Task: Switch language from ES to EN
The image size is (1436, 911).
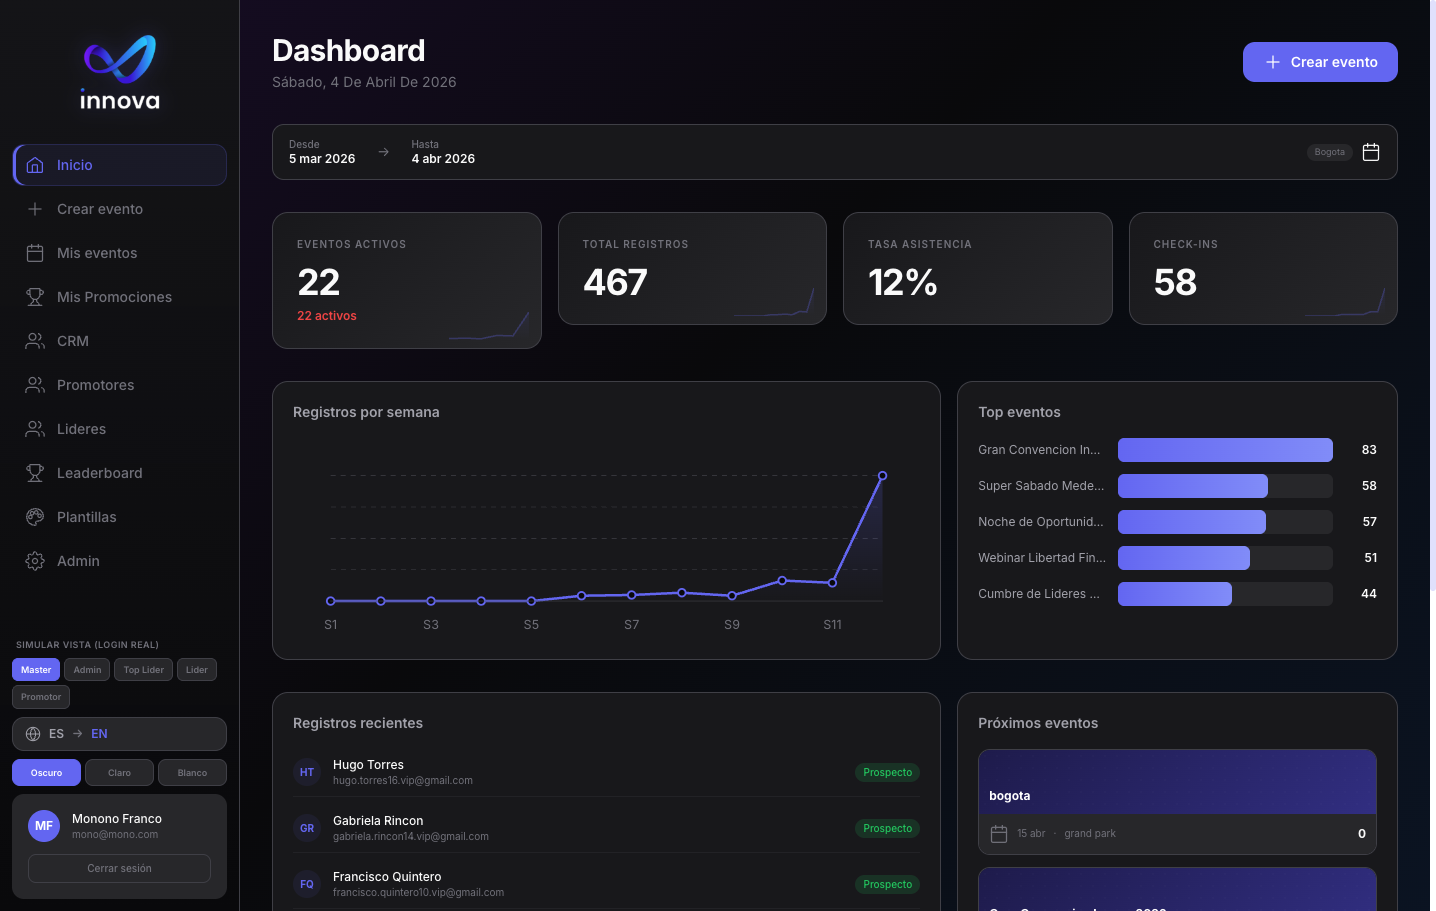Action: pos(119,734)
